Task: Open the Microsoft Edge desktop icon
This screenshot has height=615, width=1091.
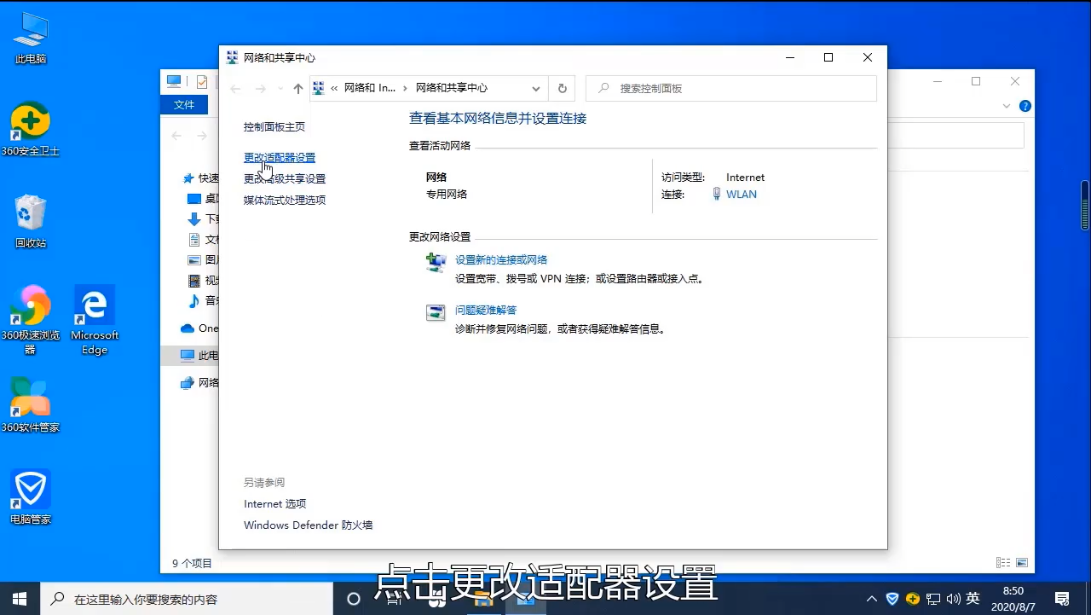Action: click(95, 320)
